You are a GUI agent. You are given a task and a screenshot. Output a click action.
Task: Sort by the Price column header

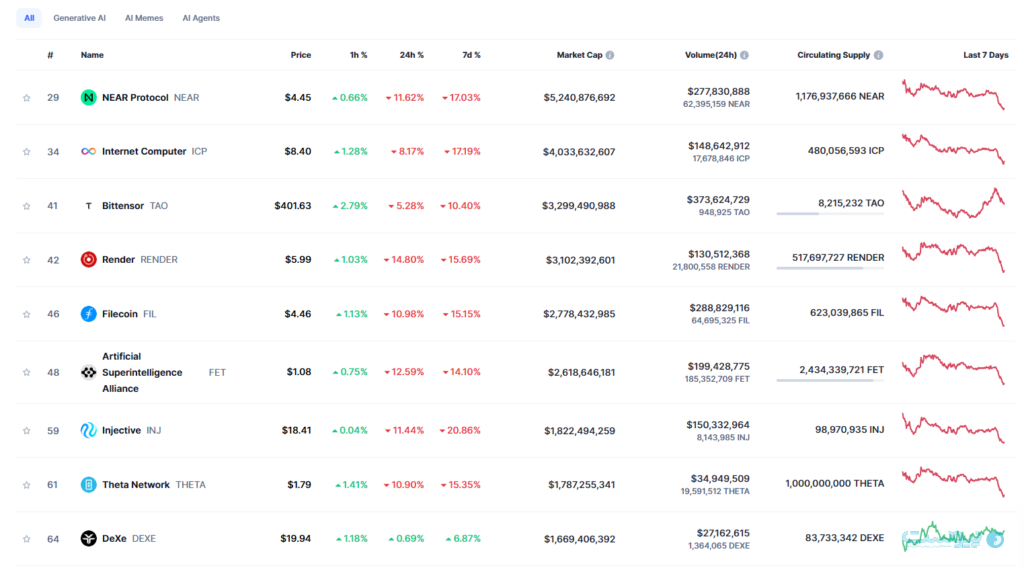point(300,55)
